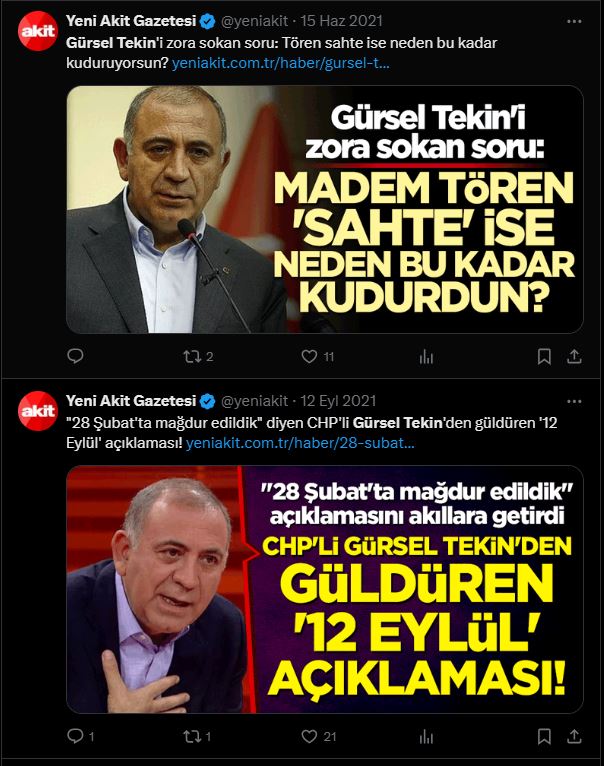The width and height of the screenshot is (604, 766).
Task: Open yeniakit.com.tr/haber/28-subat... link
Action: pyautogui.click(x=300, y=443)
